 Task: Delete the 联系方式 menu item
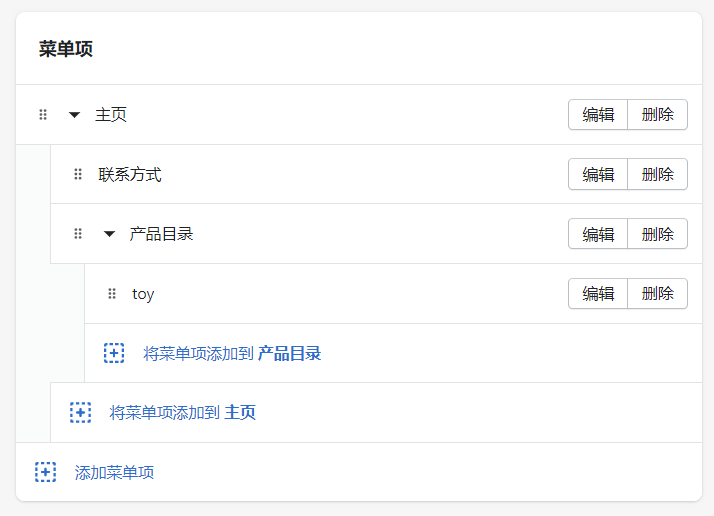tap(657, 174)
